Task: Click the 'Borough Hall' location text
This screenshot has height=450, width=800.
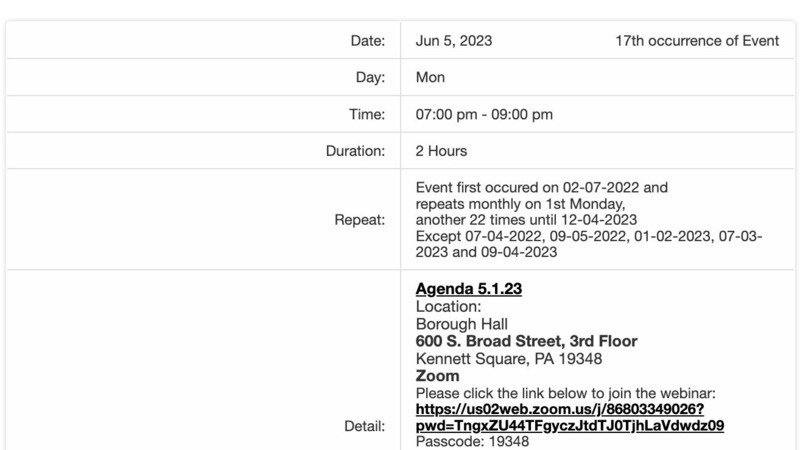Action: (x=461, y=324)
